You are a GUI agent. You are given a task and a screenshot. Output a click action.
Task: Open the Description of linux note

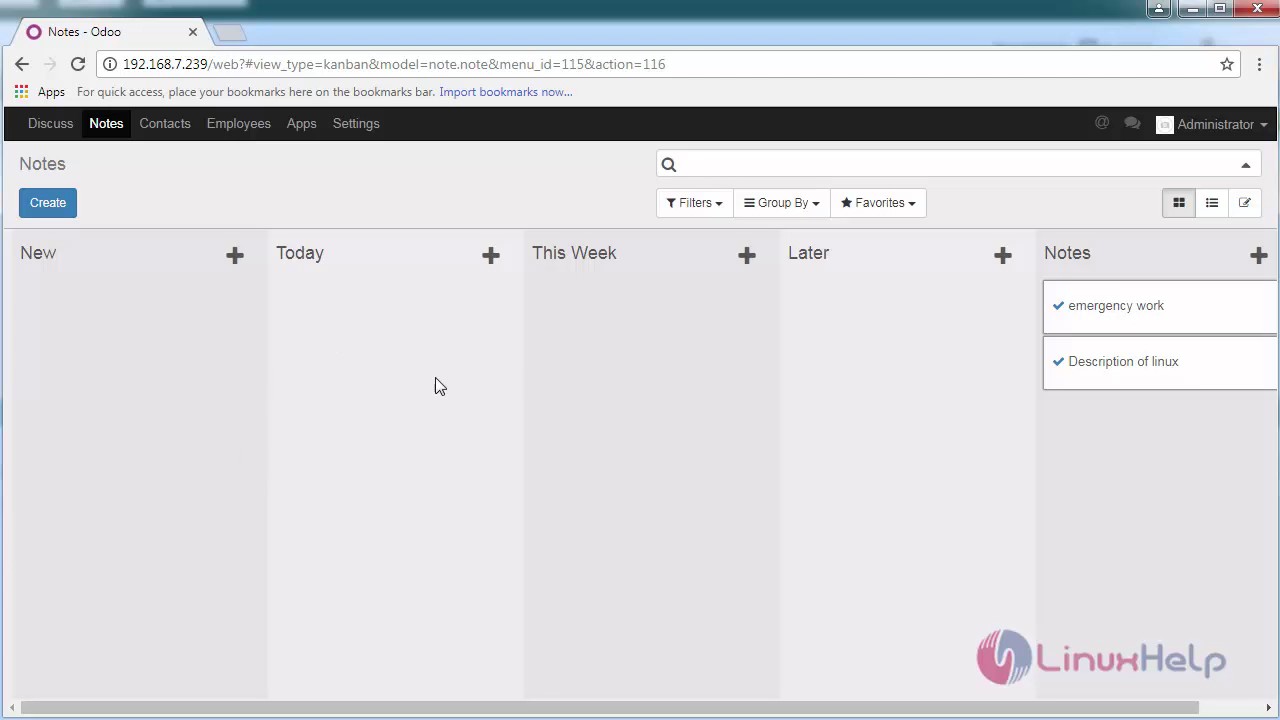coord(1160,363)
